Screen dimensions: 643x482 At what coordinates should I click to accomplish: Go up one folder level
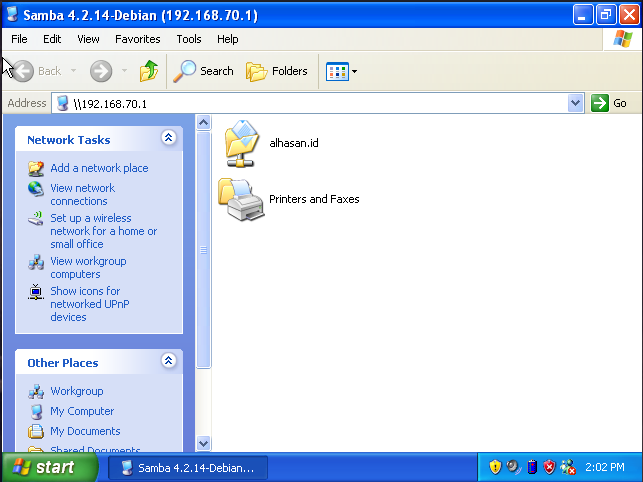coord(148,71)
